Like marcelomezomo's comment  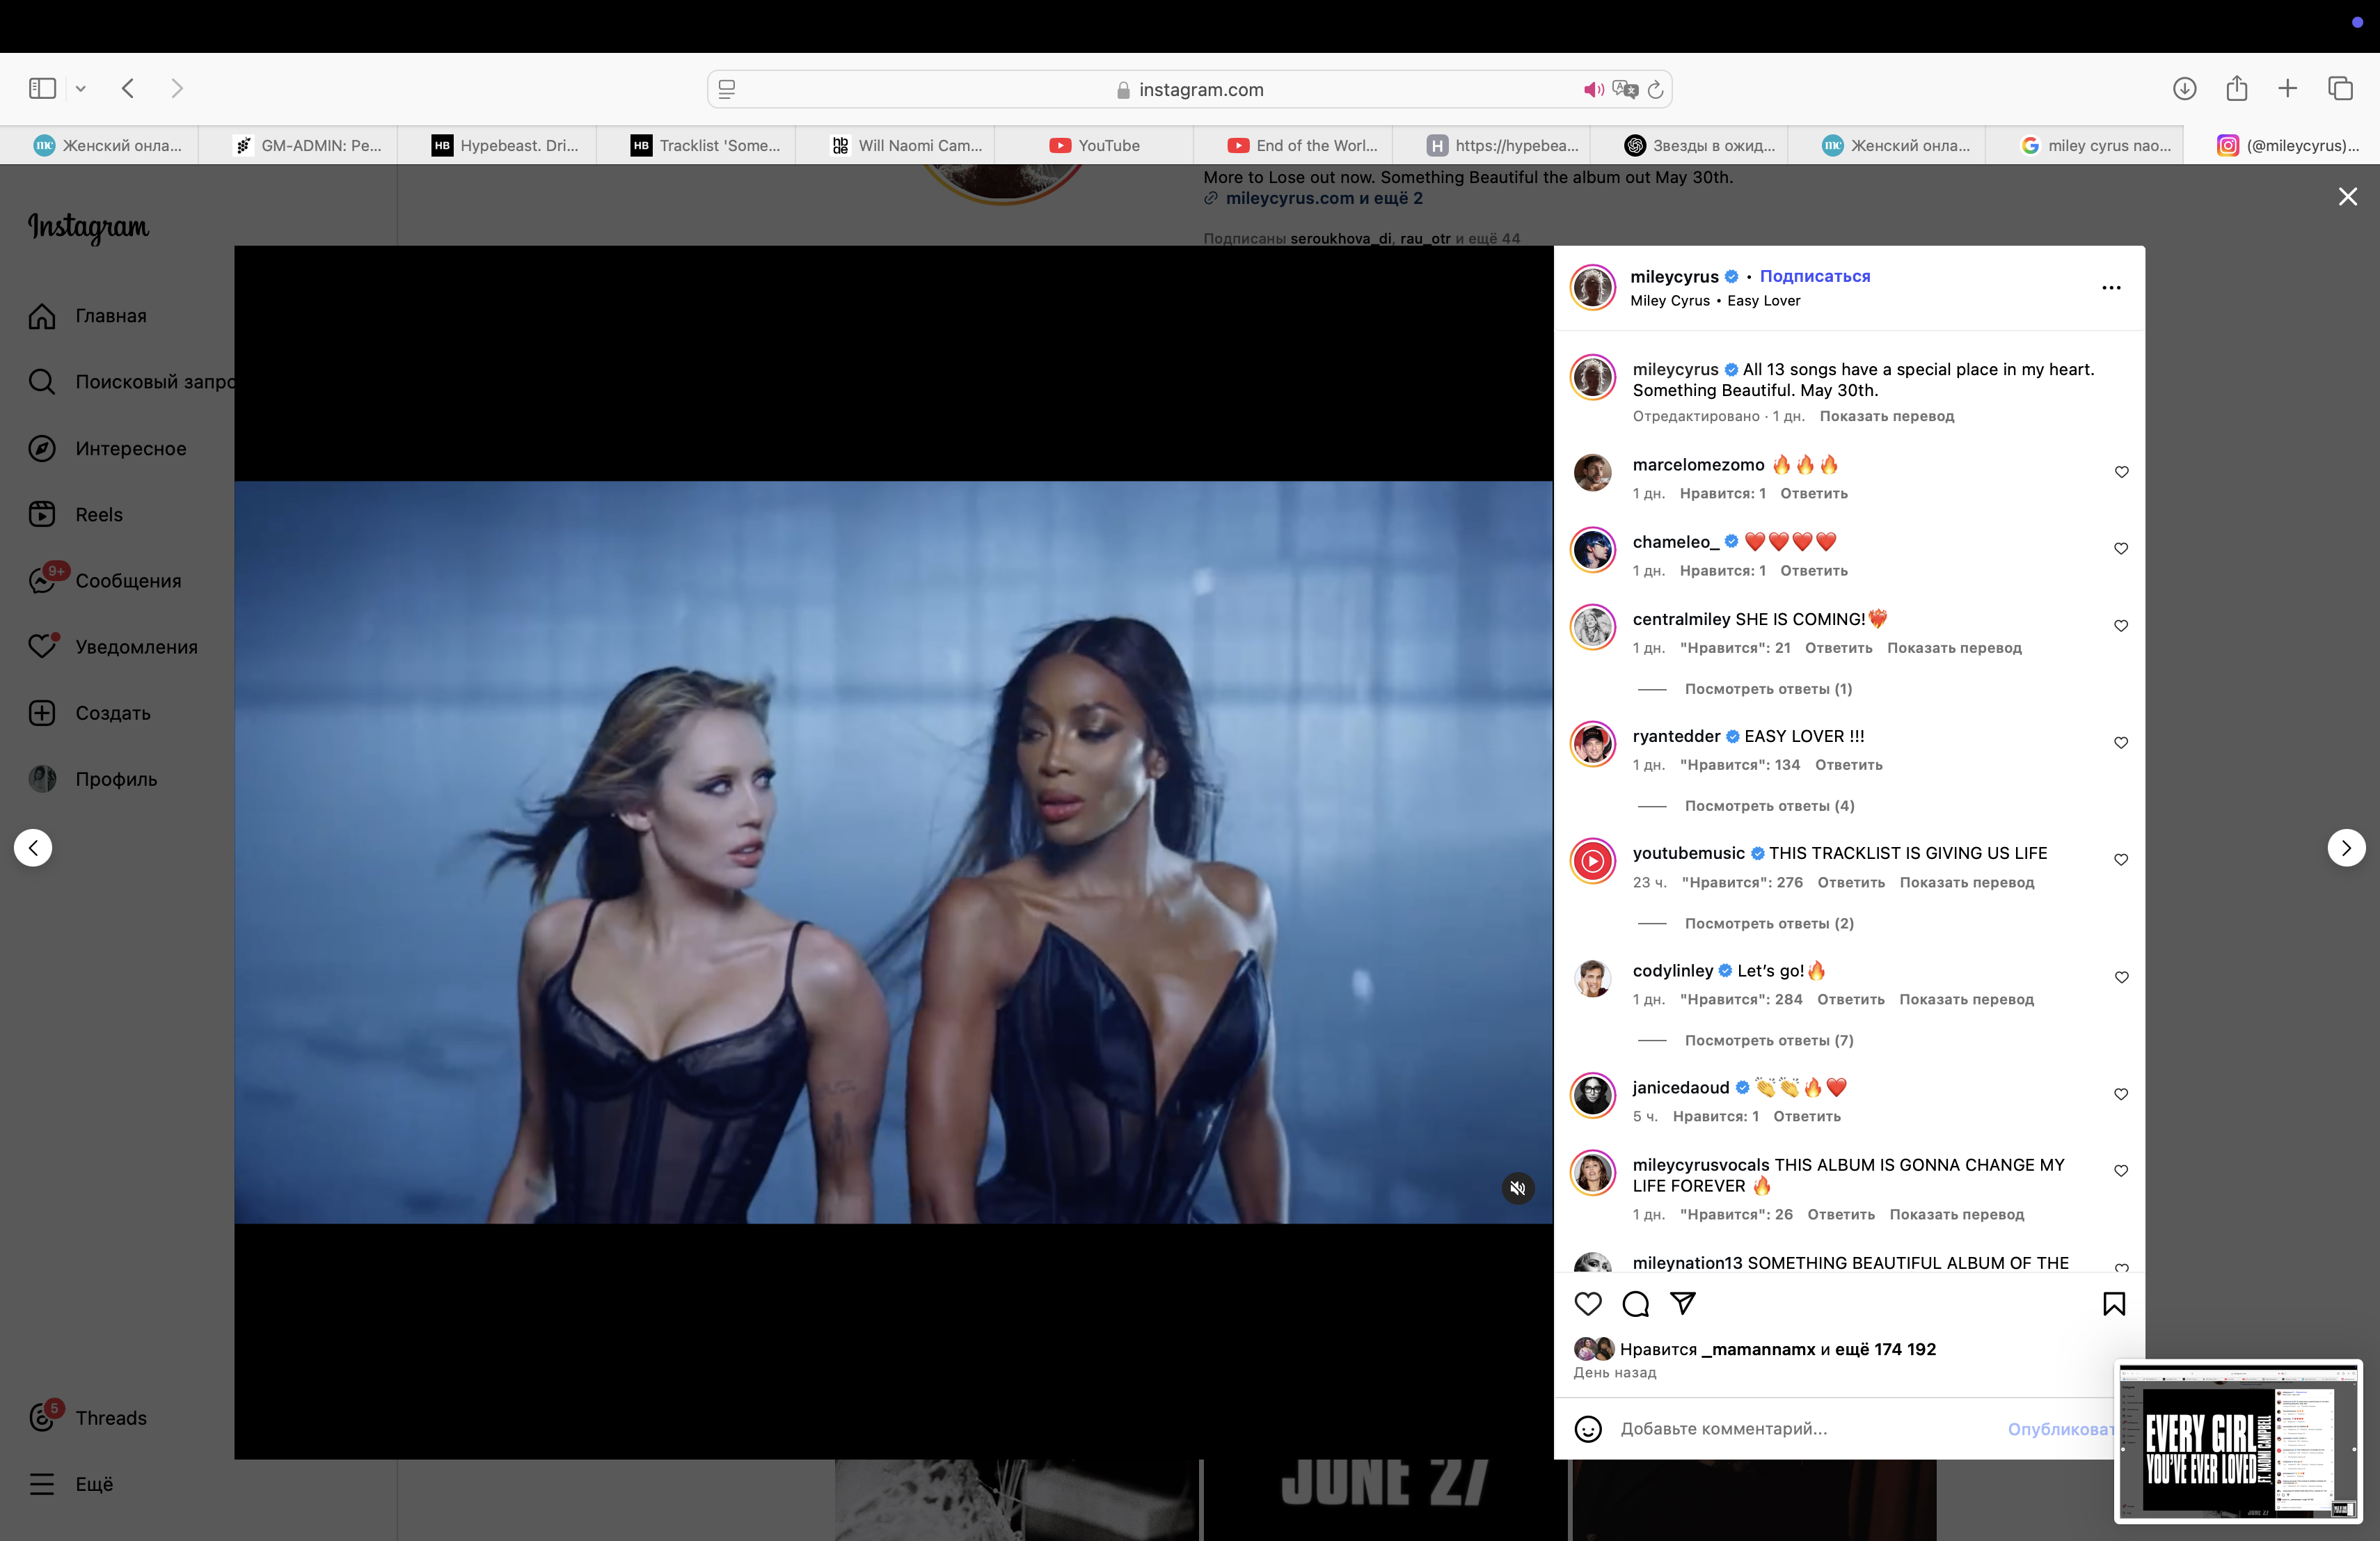[x=2121, y=472]
